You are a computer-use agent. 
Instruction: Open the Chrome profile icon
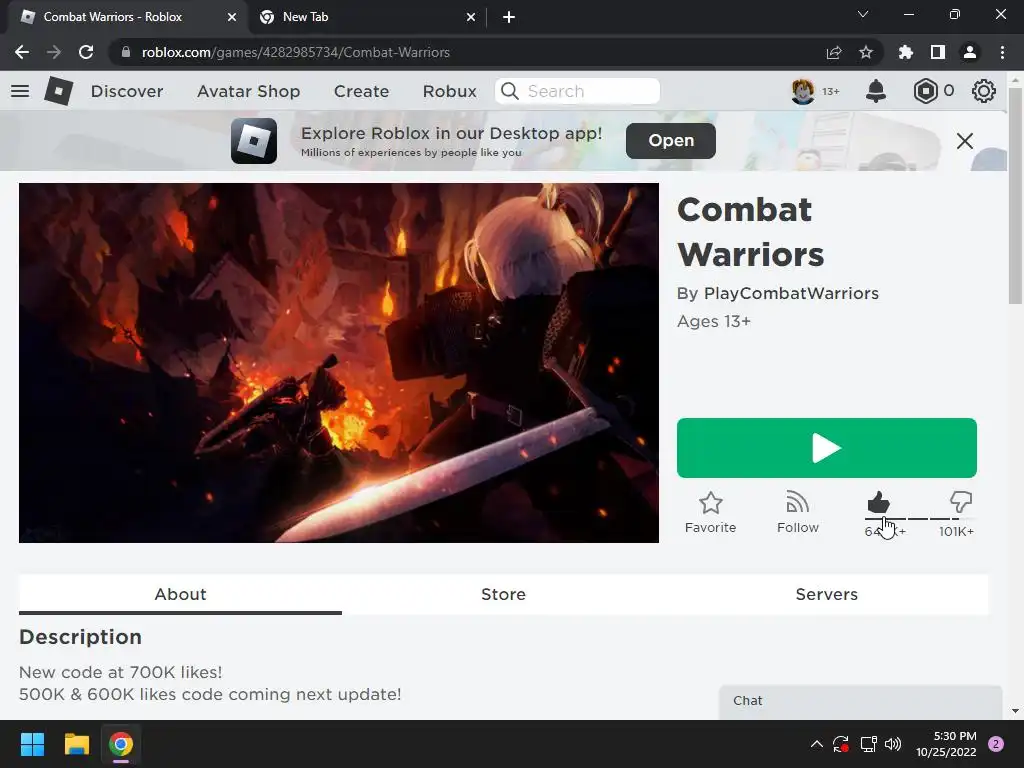(970, 52)
